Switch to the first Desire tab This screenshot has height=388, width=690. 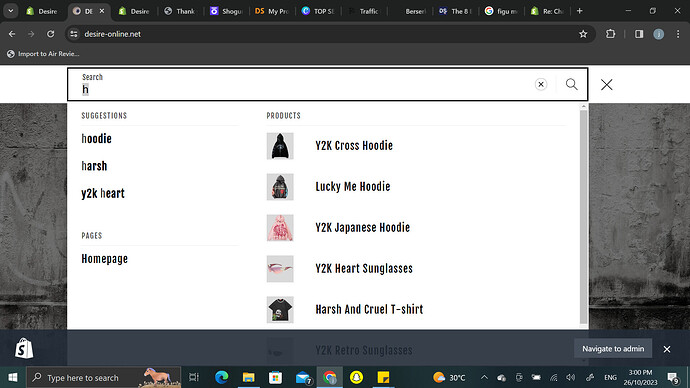42,11
